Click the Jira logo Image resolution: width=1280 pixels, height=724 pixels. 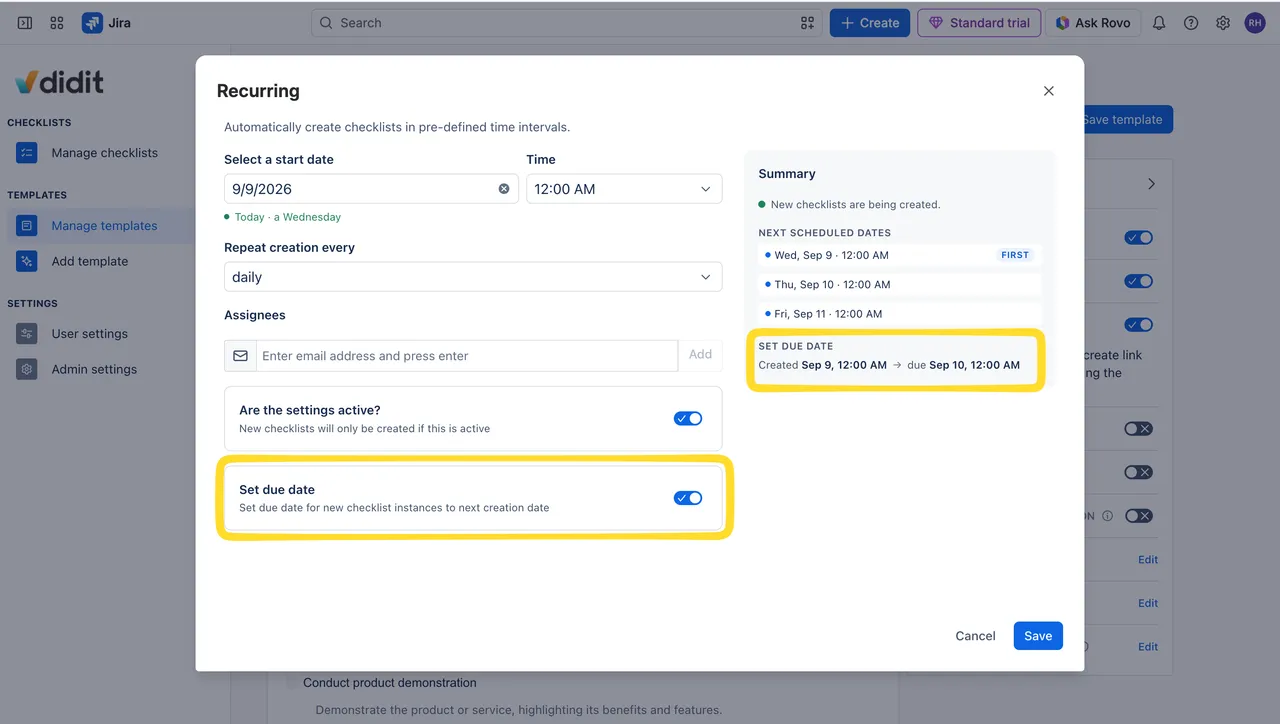click(107, 23)
